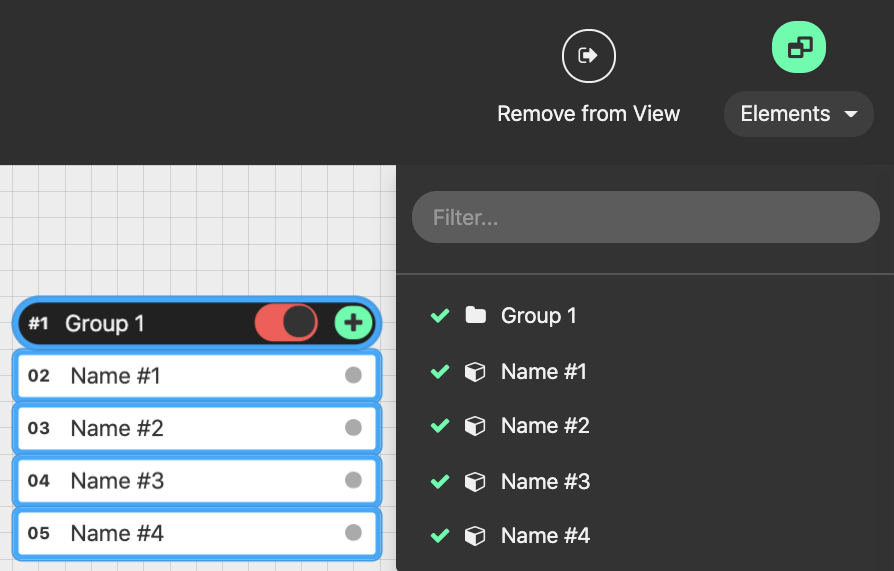Click in the Filter search field
Image resolution: width=894 pixels, height=571 pixels.
click(645, 217)
